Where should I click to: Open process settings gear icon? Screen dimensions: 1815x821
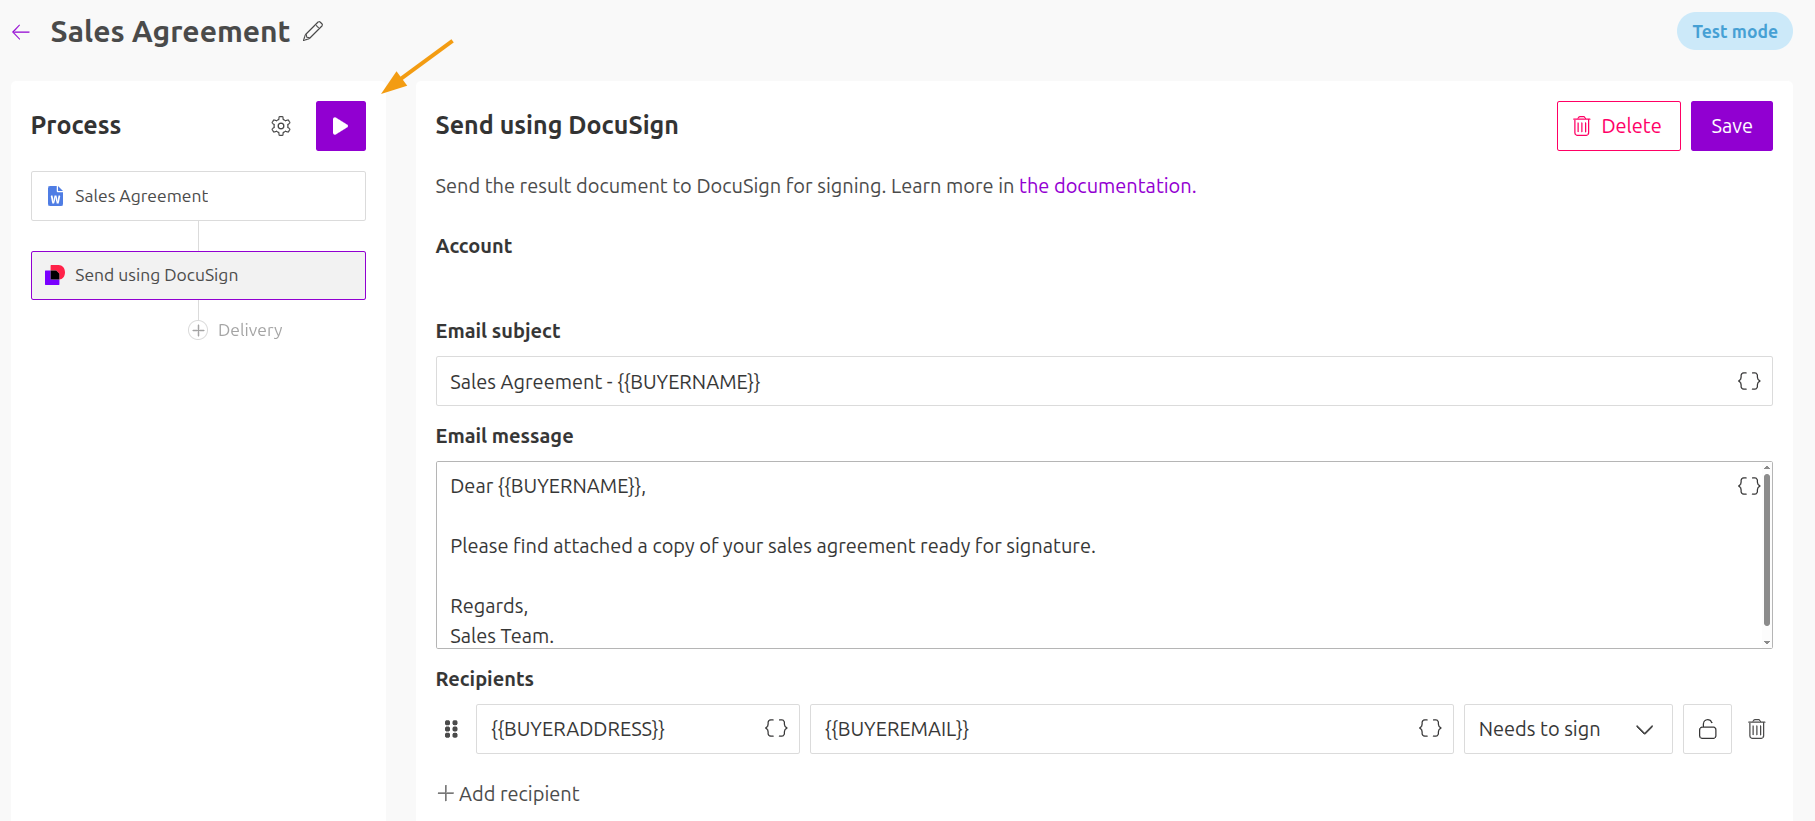[281, 126]
